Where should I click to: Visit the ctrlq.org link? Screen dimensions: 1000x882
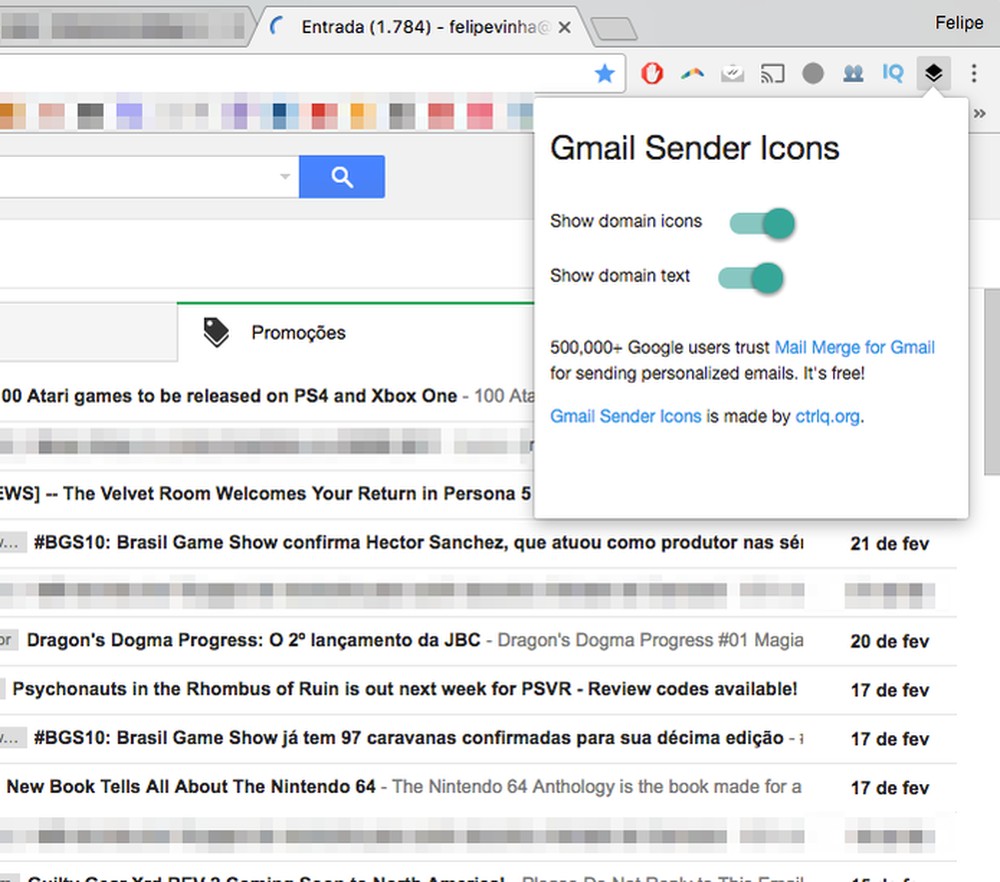pos(827,416)
